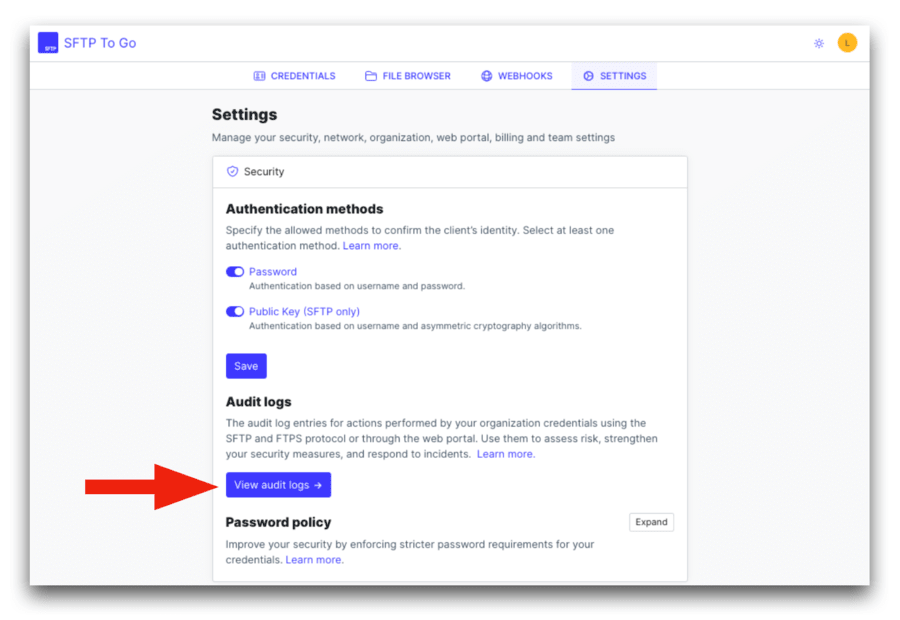
Task: Expand the Password policy section
Action: 651,521
